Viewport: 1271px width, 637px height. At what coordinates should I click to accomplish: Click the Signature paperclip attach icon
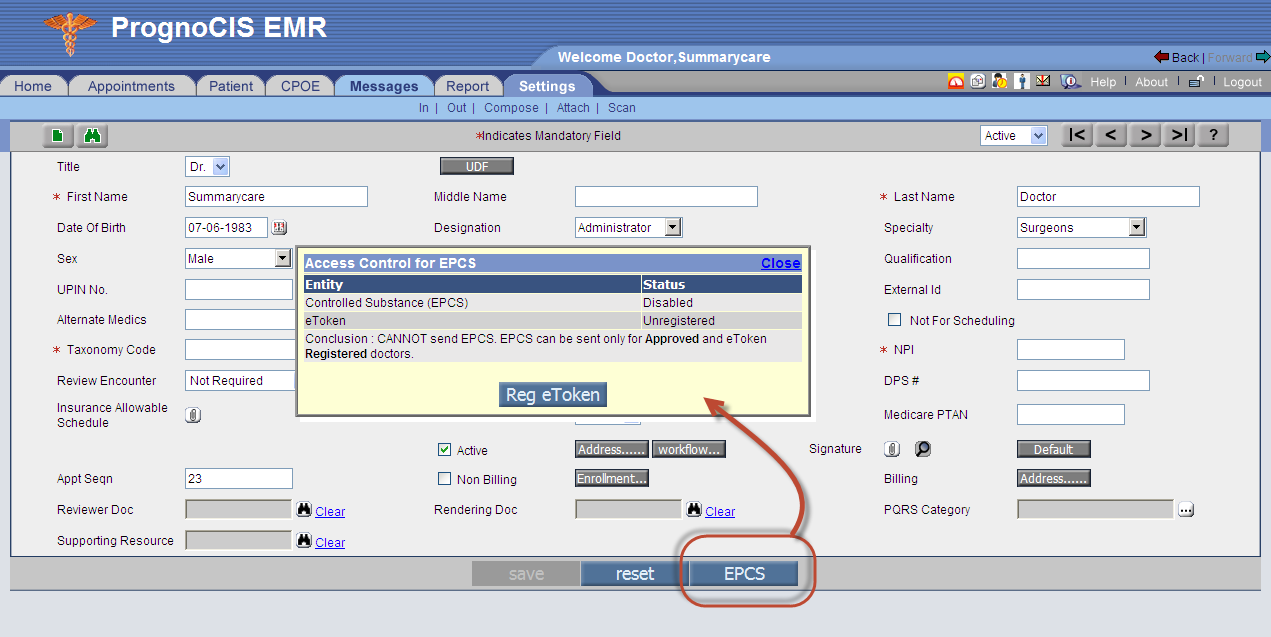(892, 449)
